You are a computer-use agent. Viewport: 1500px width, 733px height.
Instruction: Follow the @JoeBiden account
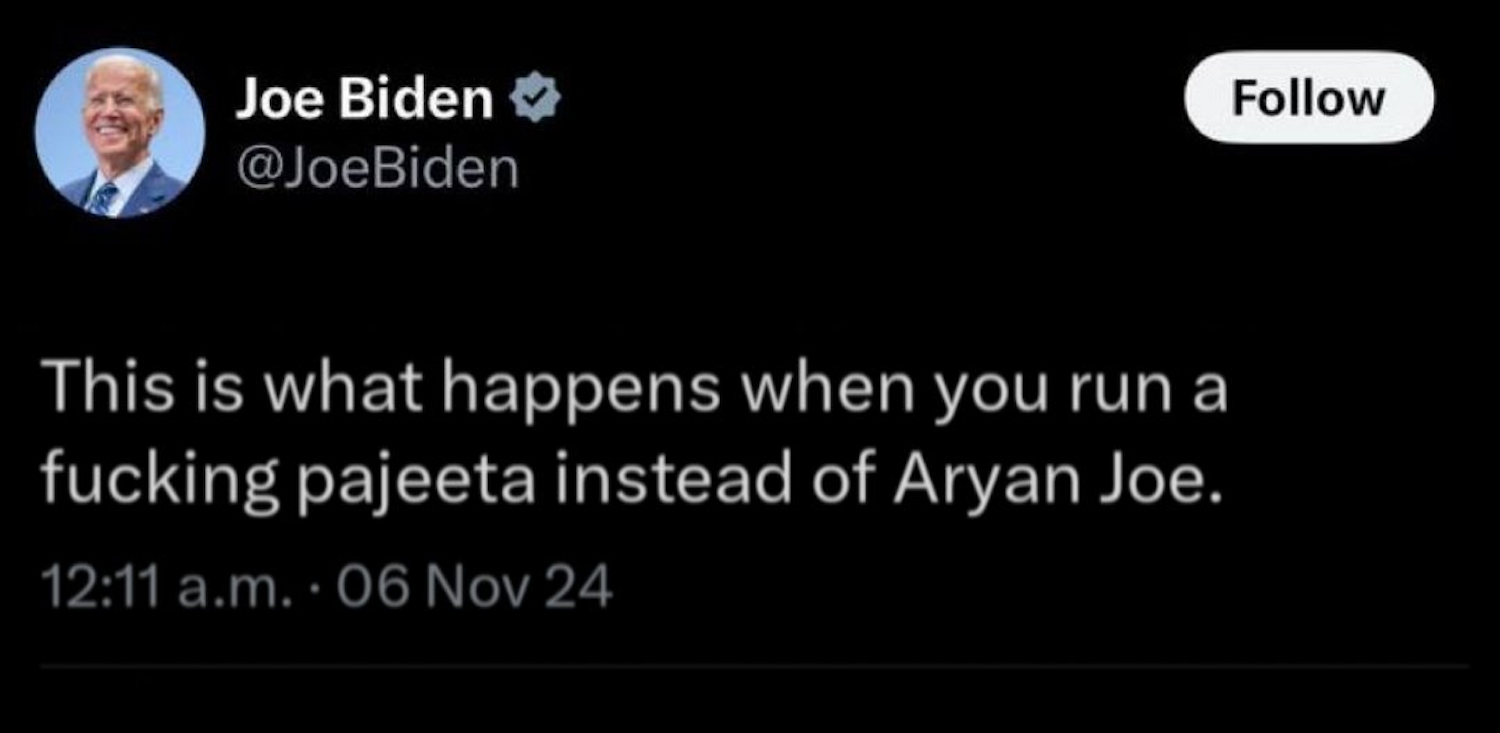pos(1308,97)
